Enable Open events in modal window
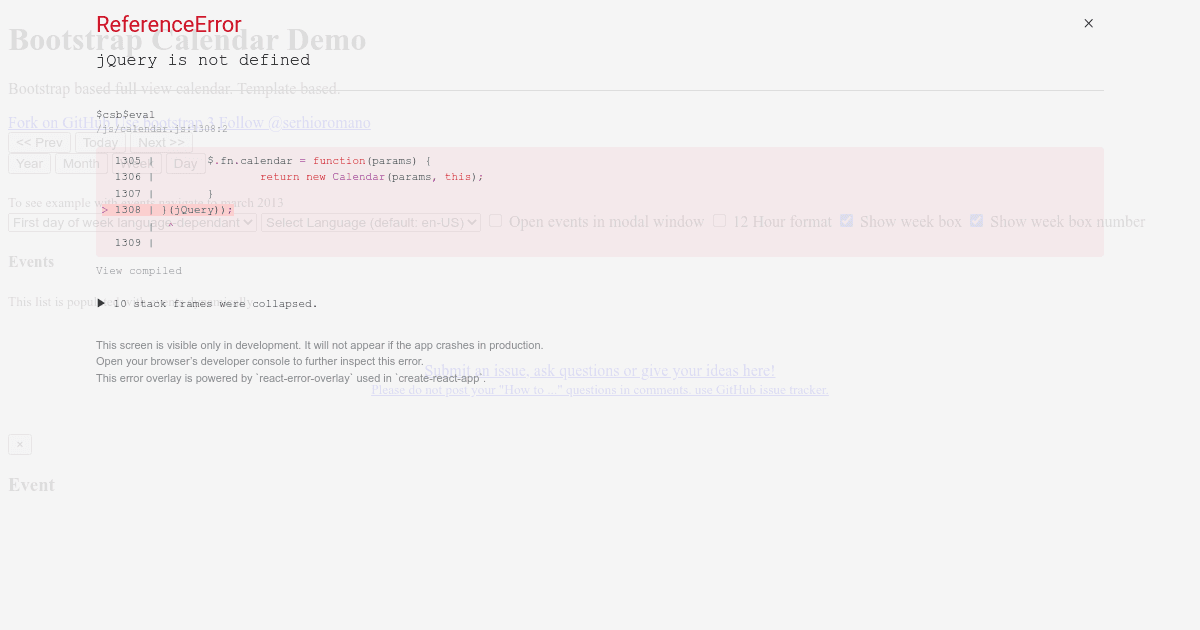 pos(495,220)
